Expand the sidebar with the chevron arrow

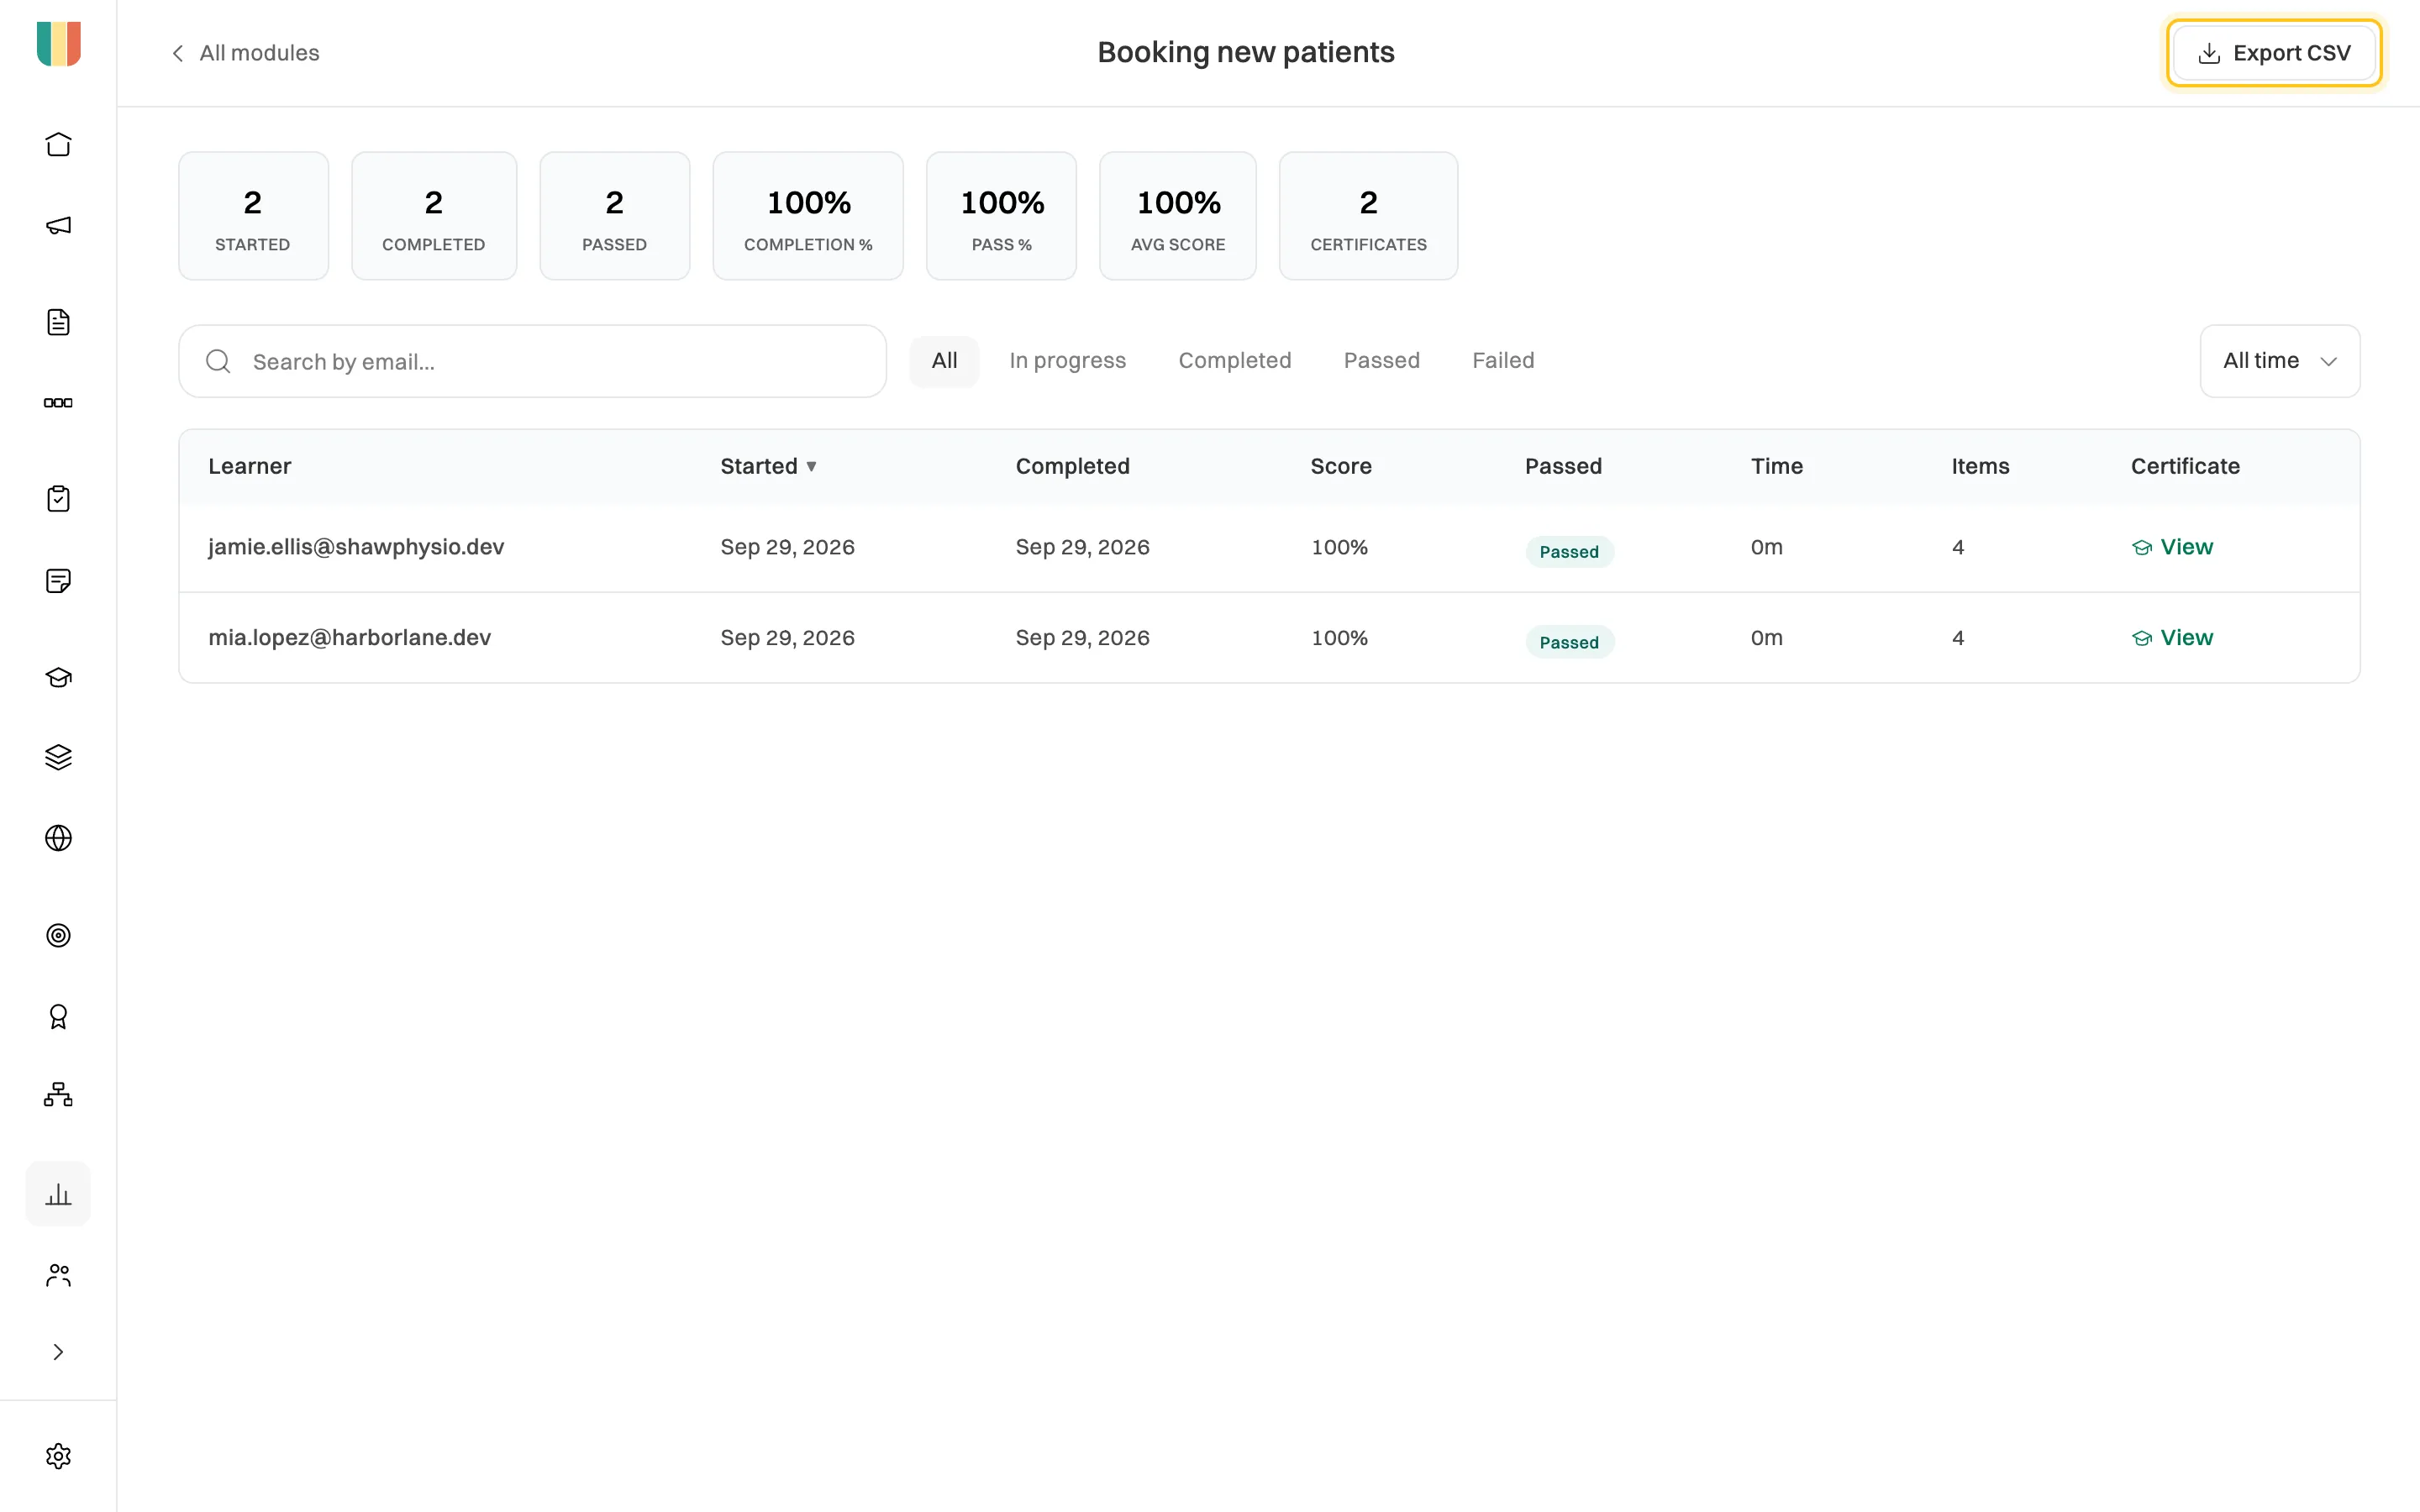[x=58, y=1352]
